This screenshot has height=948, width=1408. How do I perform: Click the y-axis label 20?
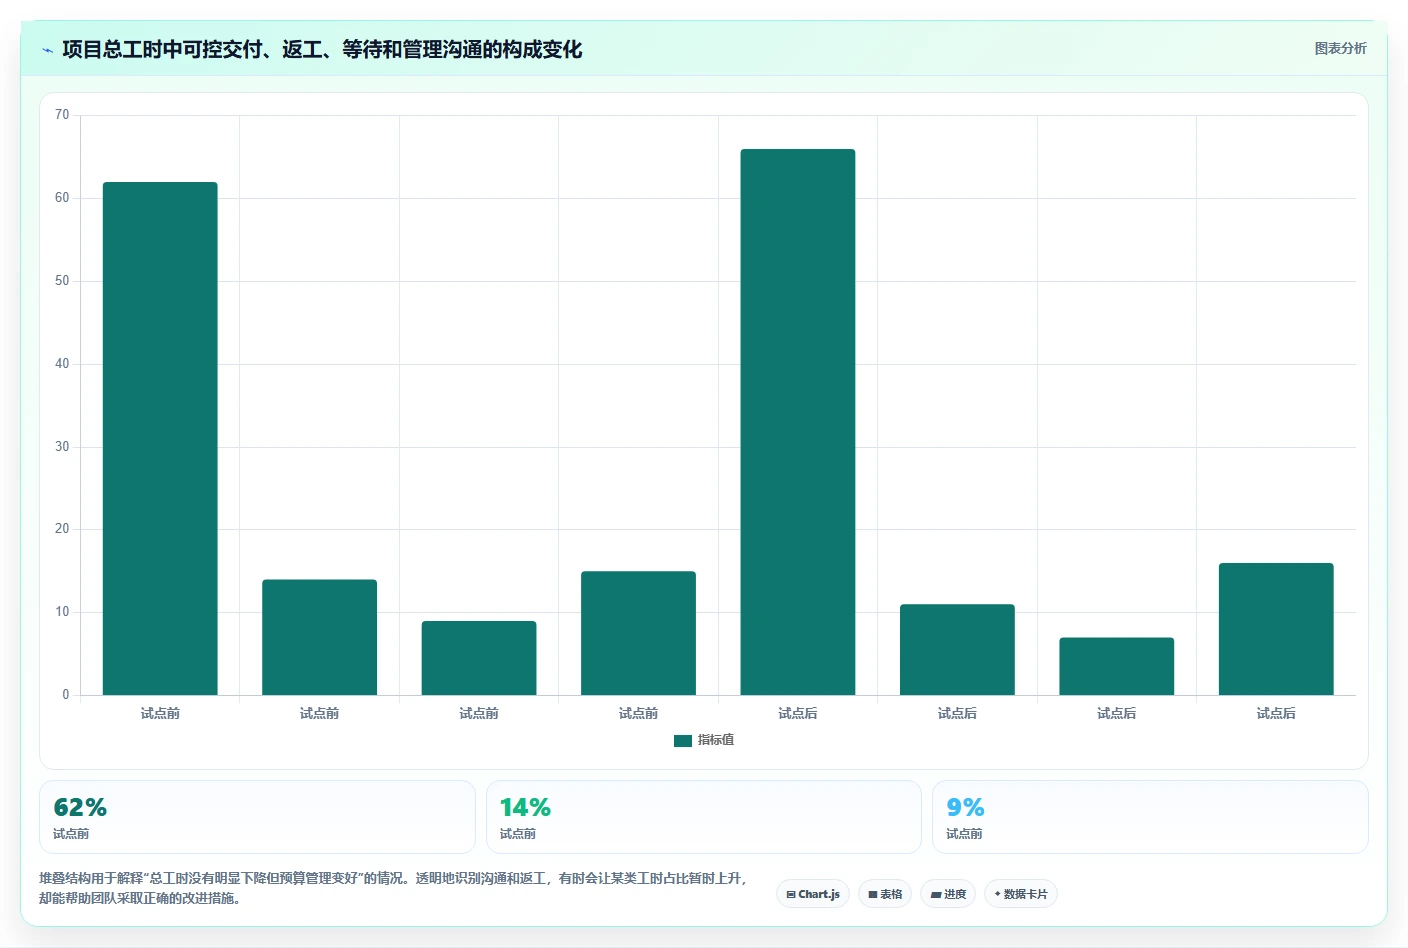pyautogui.click(x=62, y=529)
